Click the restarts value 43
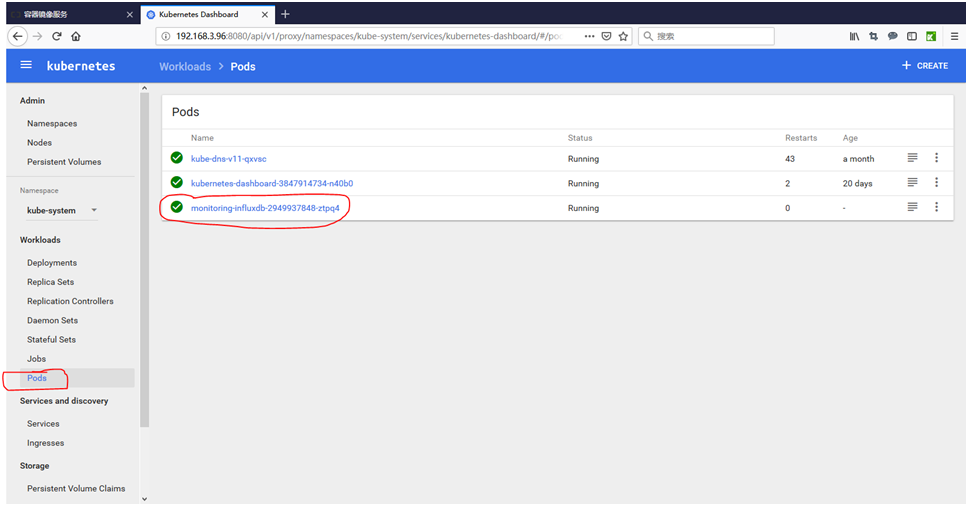This screenshot has width=968, height=506. [790, 159]
